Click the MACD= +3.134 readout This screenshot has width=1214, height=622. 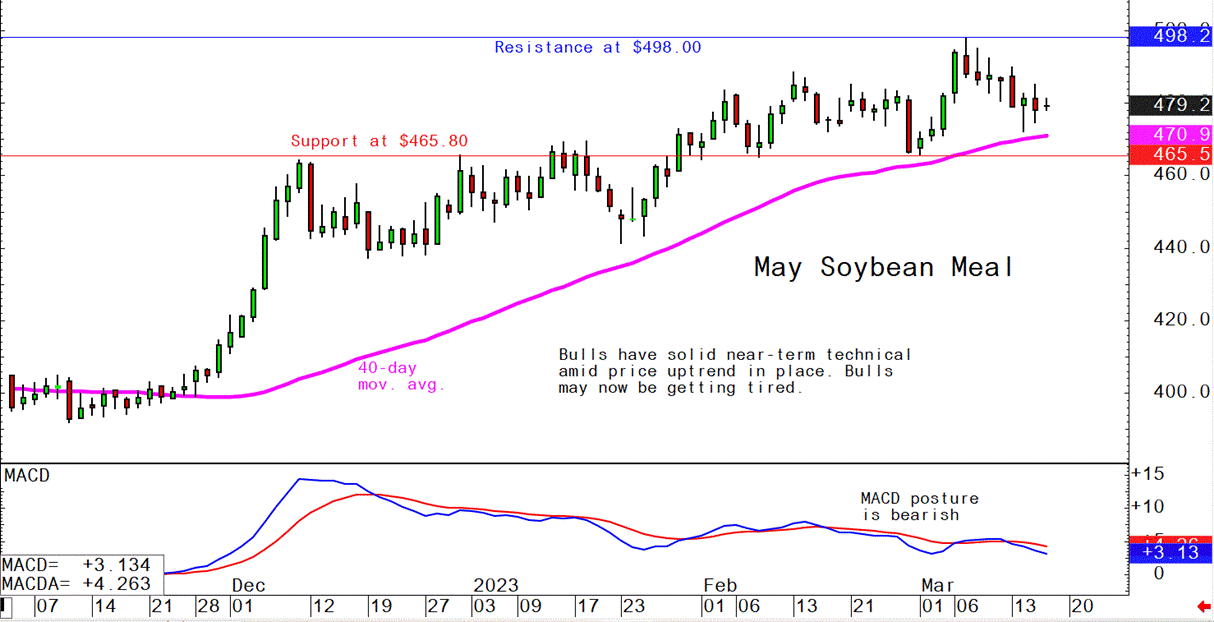coord(76,567)
